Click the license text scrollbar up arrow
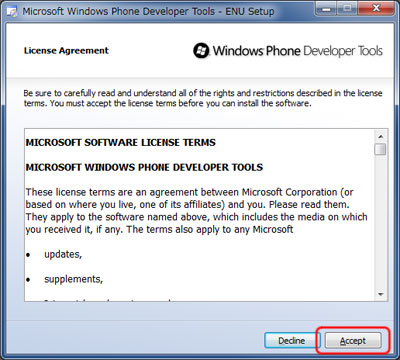Viewport: 400px width, 360px height. point(380,137)
